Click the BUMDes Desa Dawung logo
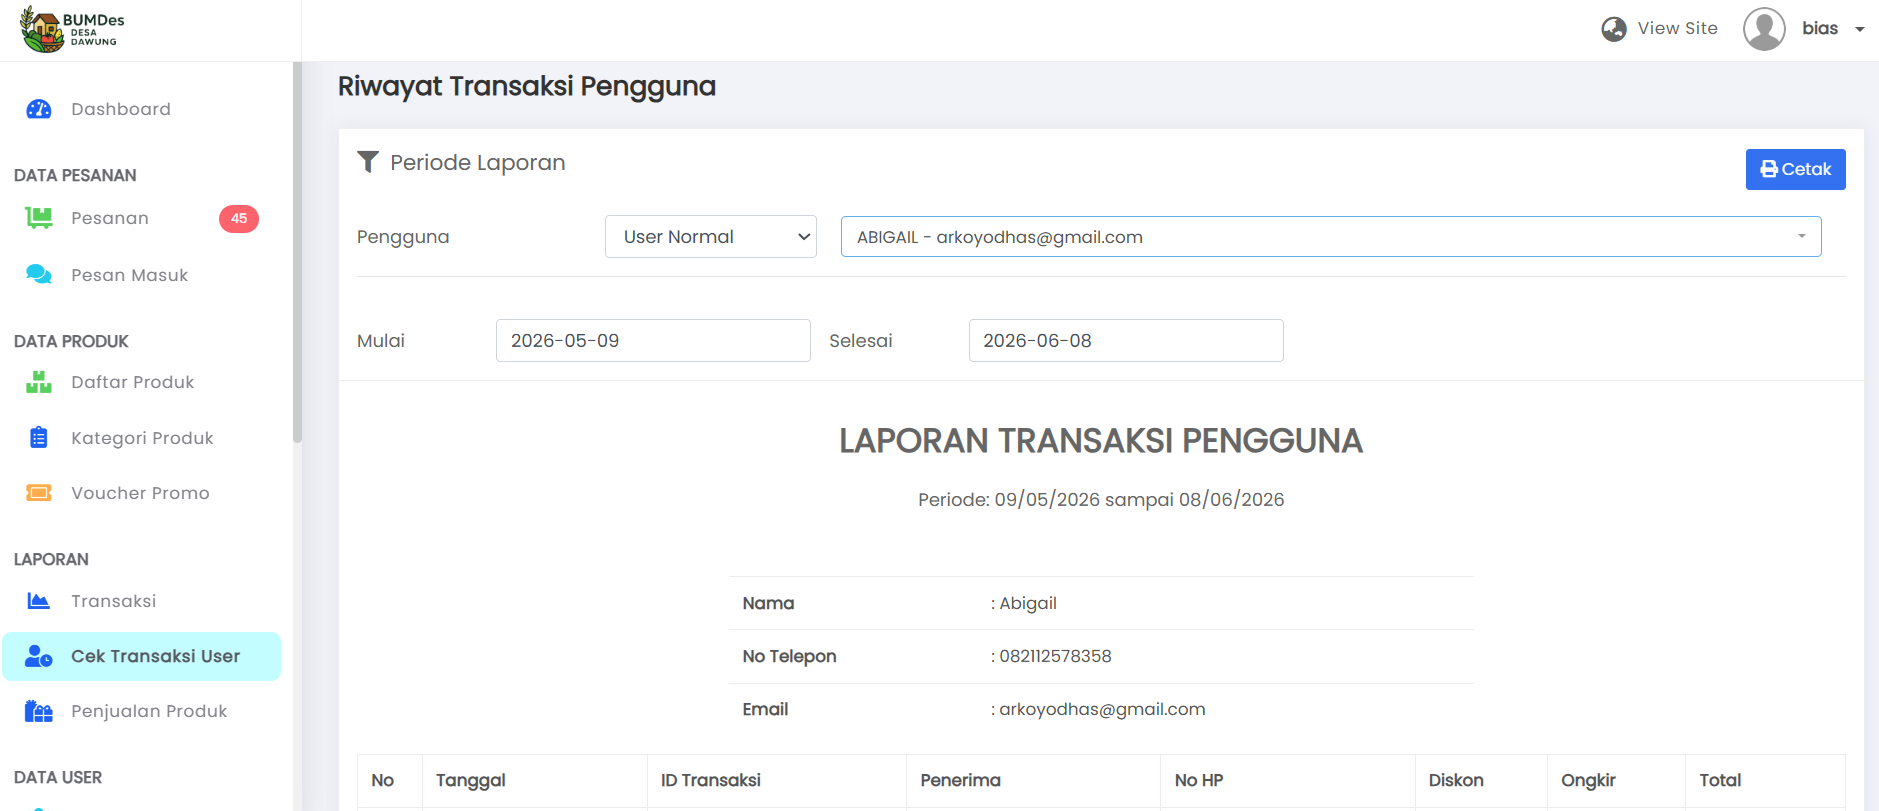The height and width of the screenshot is (811, 1879). [x=72, y=29]
